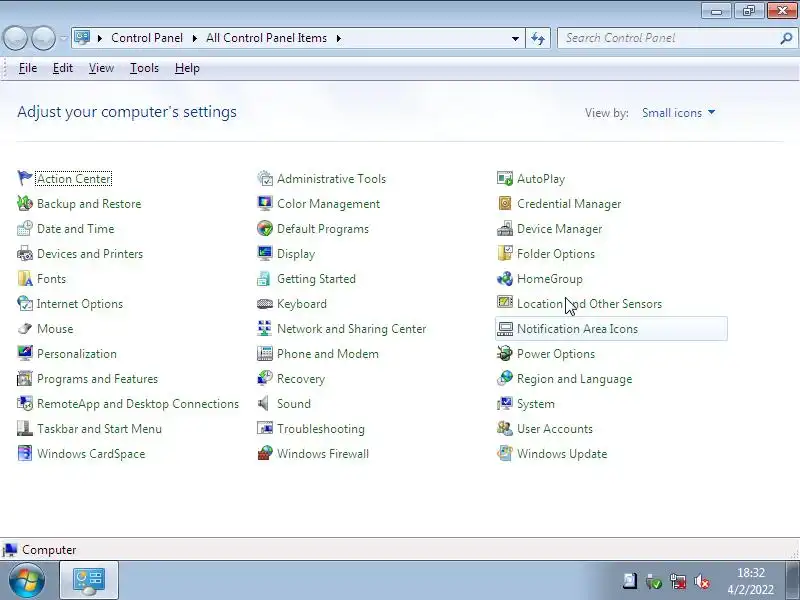Click the Control Panel breadcrumb
This screenshot has width=800, height=600.
[147, 38]
